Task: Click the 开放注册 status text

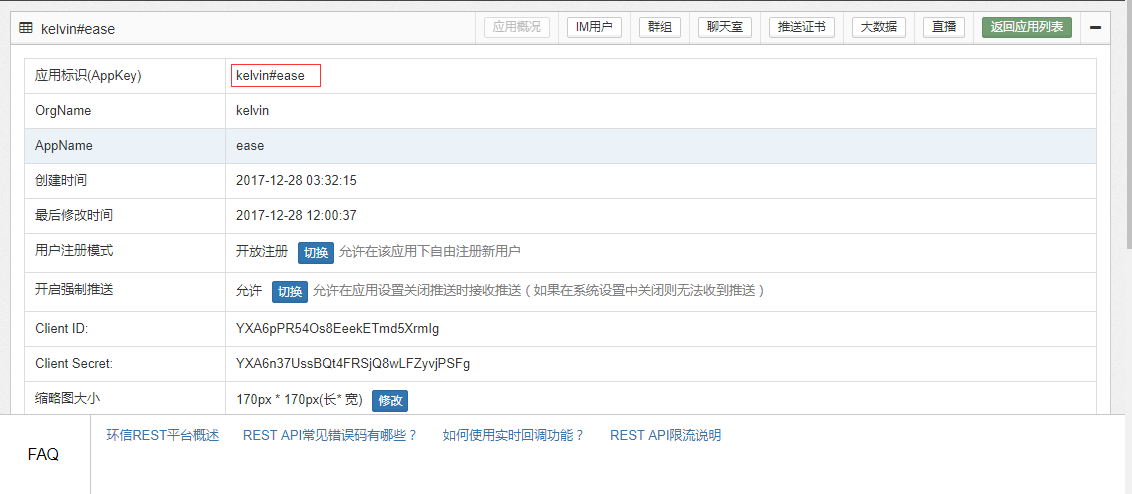Action: click(261, 252)
